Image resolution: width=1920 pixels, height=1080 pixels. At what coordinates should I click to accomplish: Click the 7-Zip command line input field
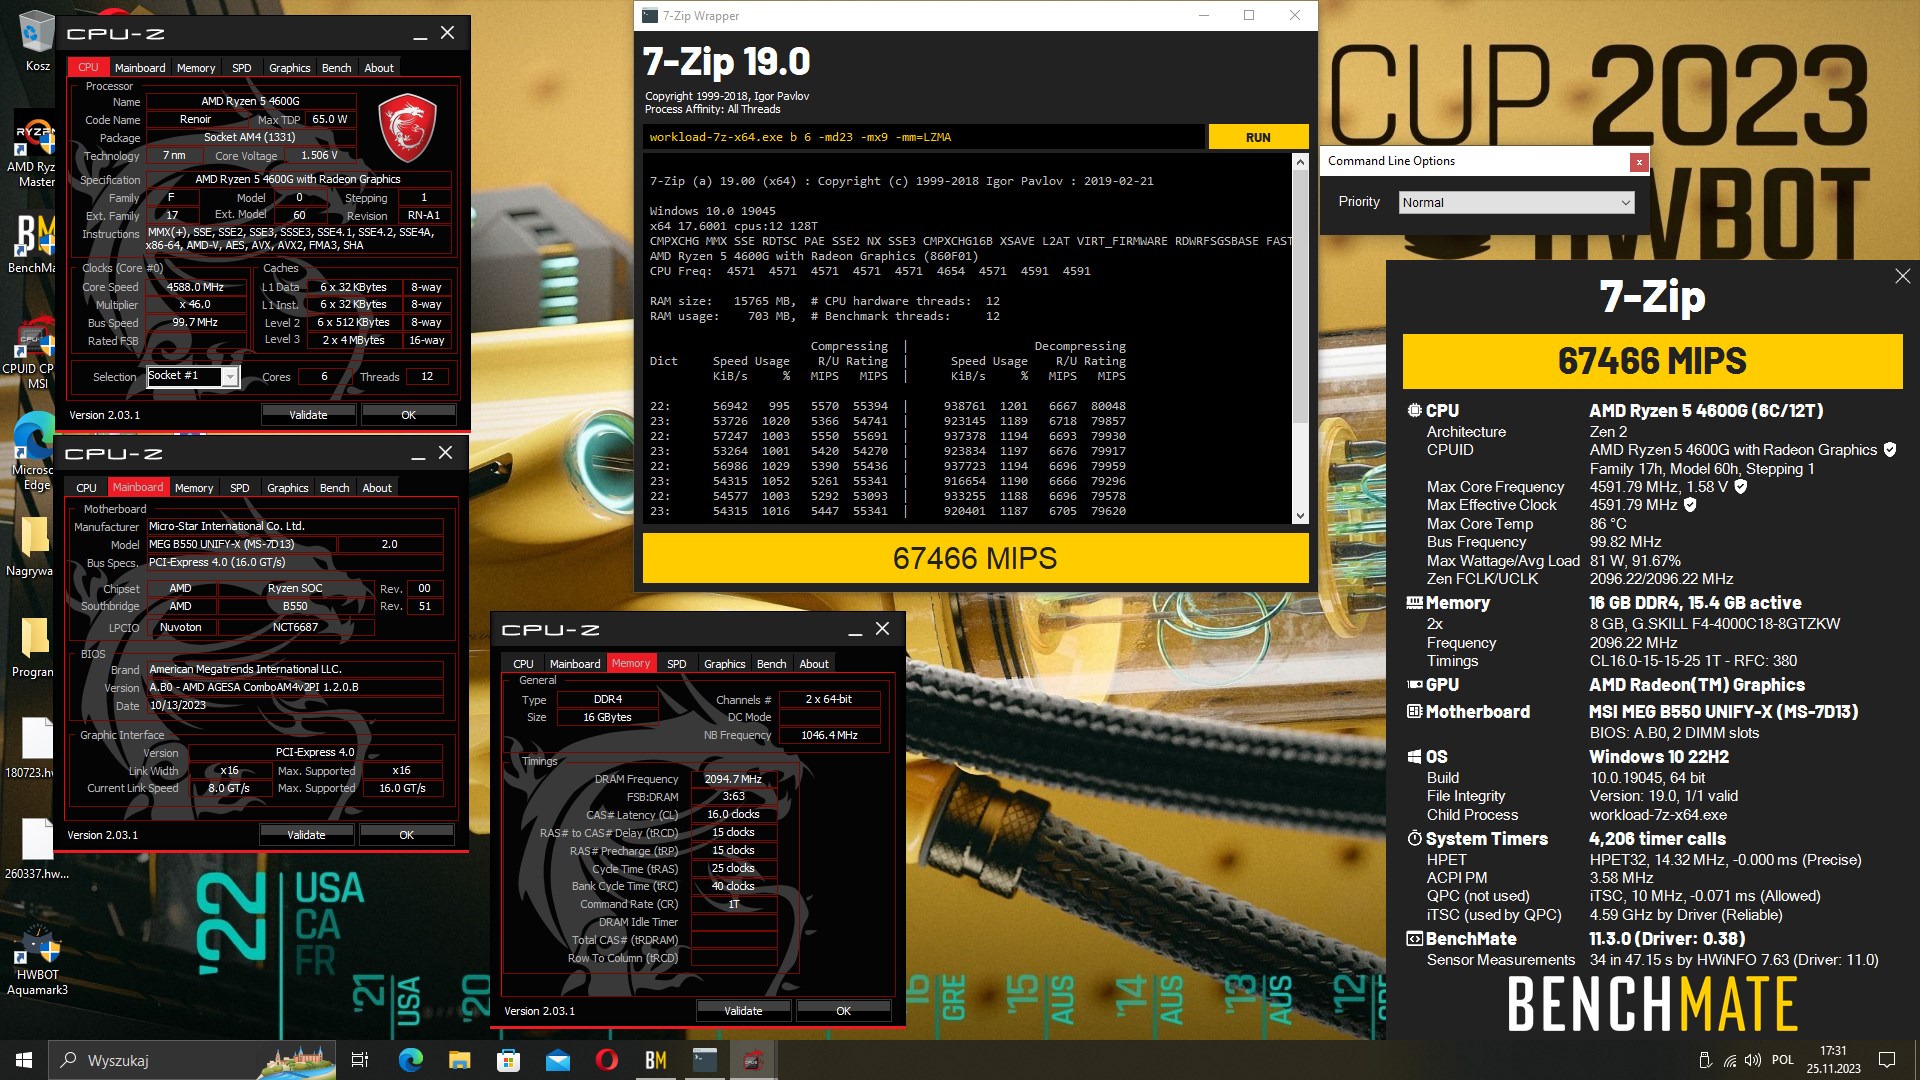pos(923,137)
